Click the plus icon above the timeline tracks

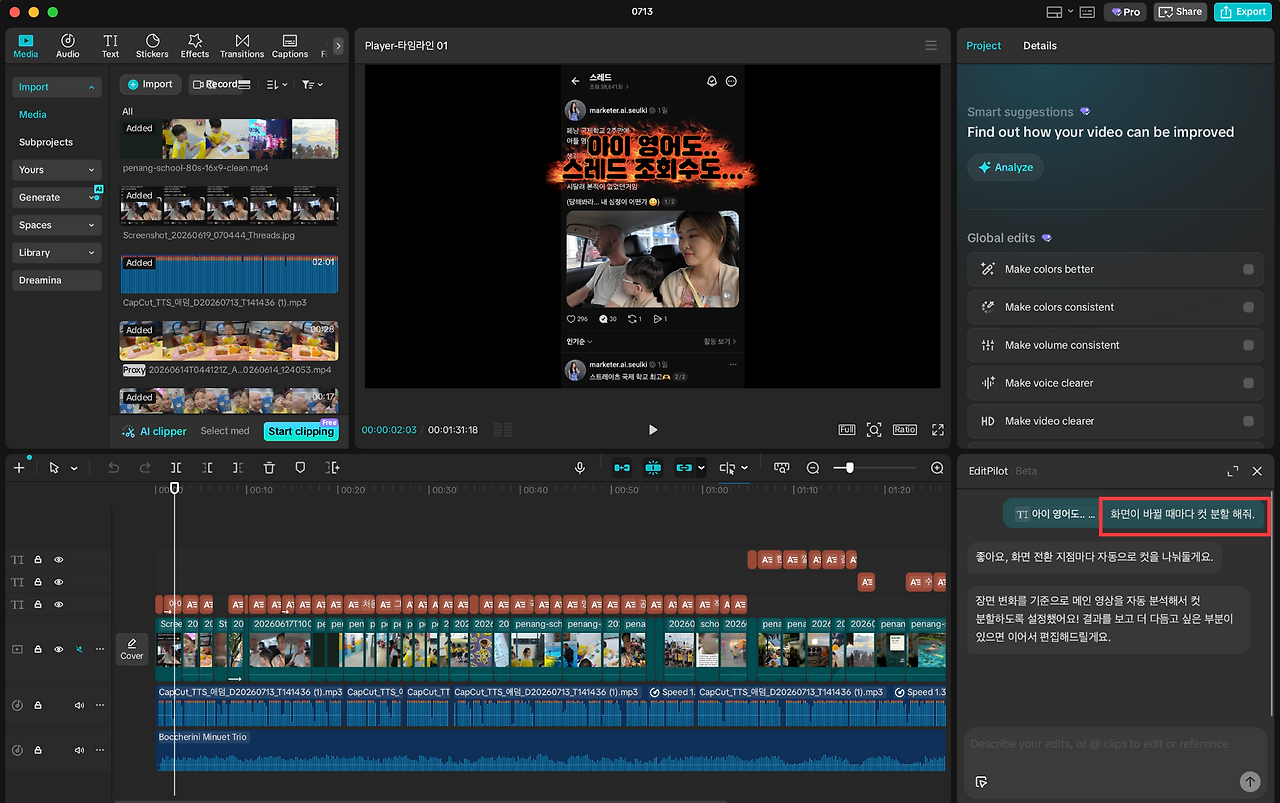19,468
